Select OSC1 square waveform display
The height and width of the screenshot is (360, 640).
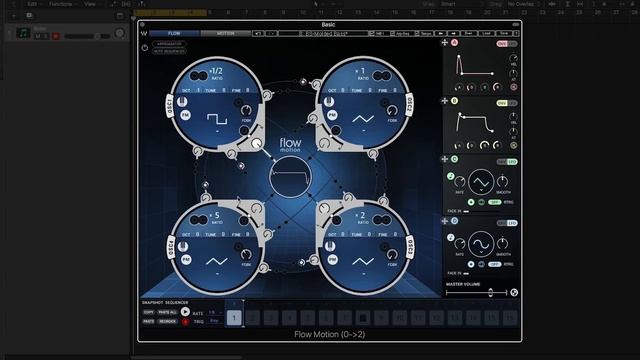(x=217, y=119)
